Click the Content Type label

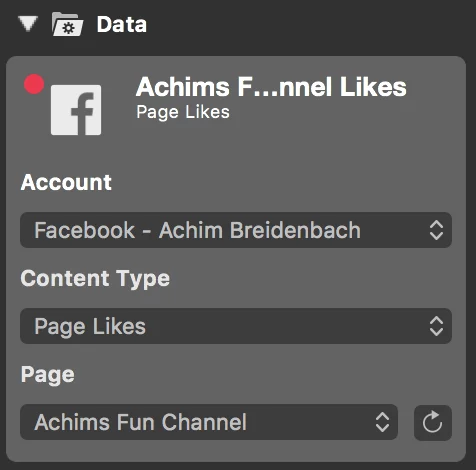(x=95, y=279)
